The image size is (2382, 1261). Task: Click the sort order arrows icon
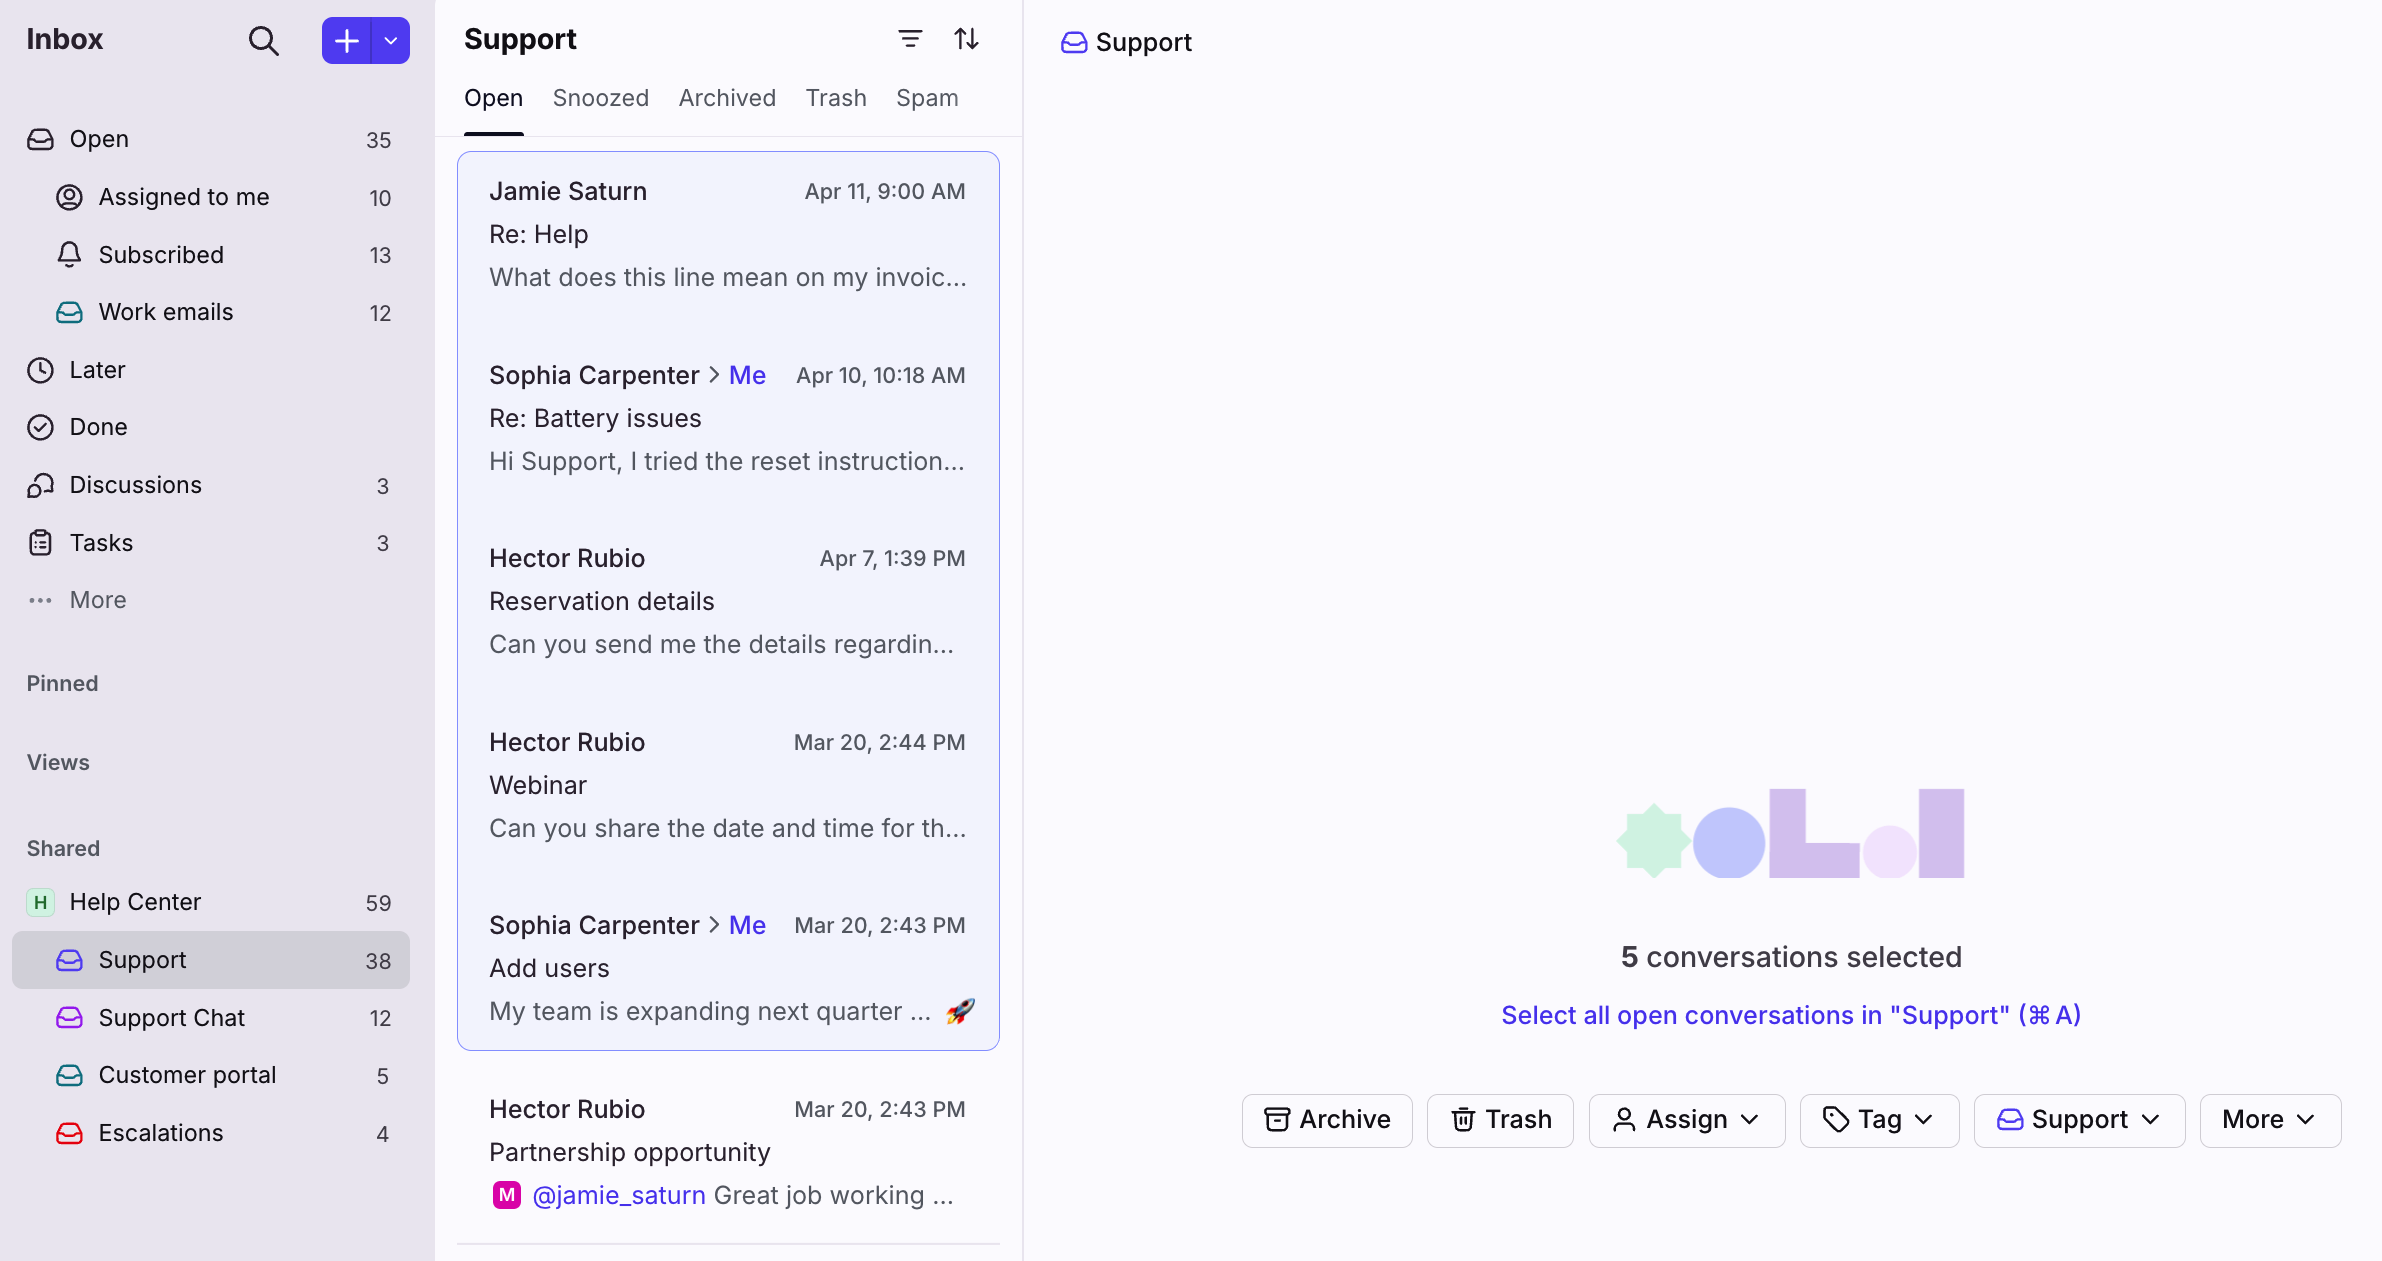click(966, 39)
